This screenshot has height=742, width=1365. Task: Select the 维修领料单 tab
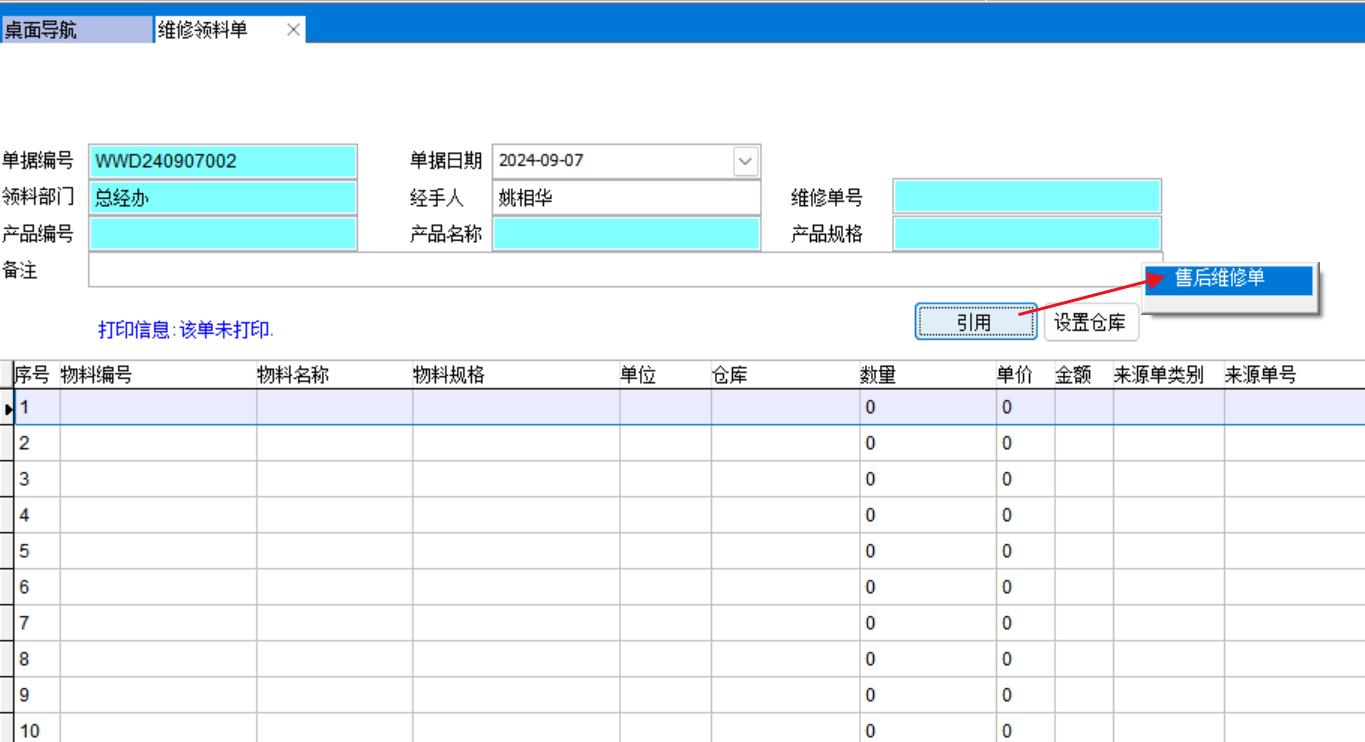click(203, 30)
